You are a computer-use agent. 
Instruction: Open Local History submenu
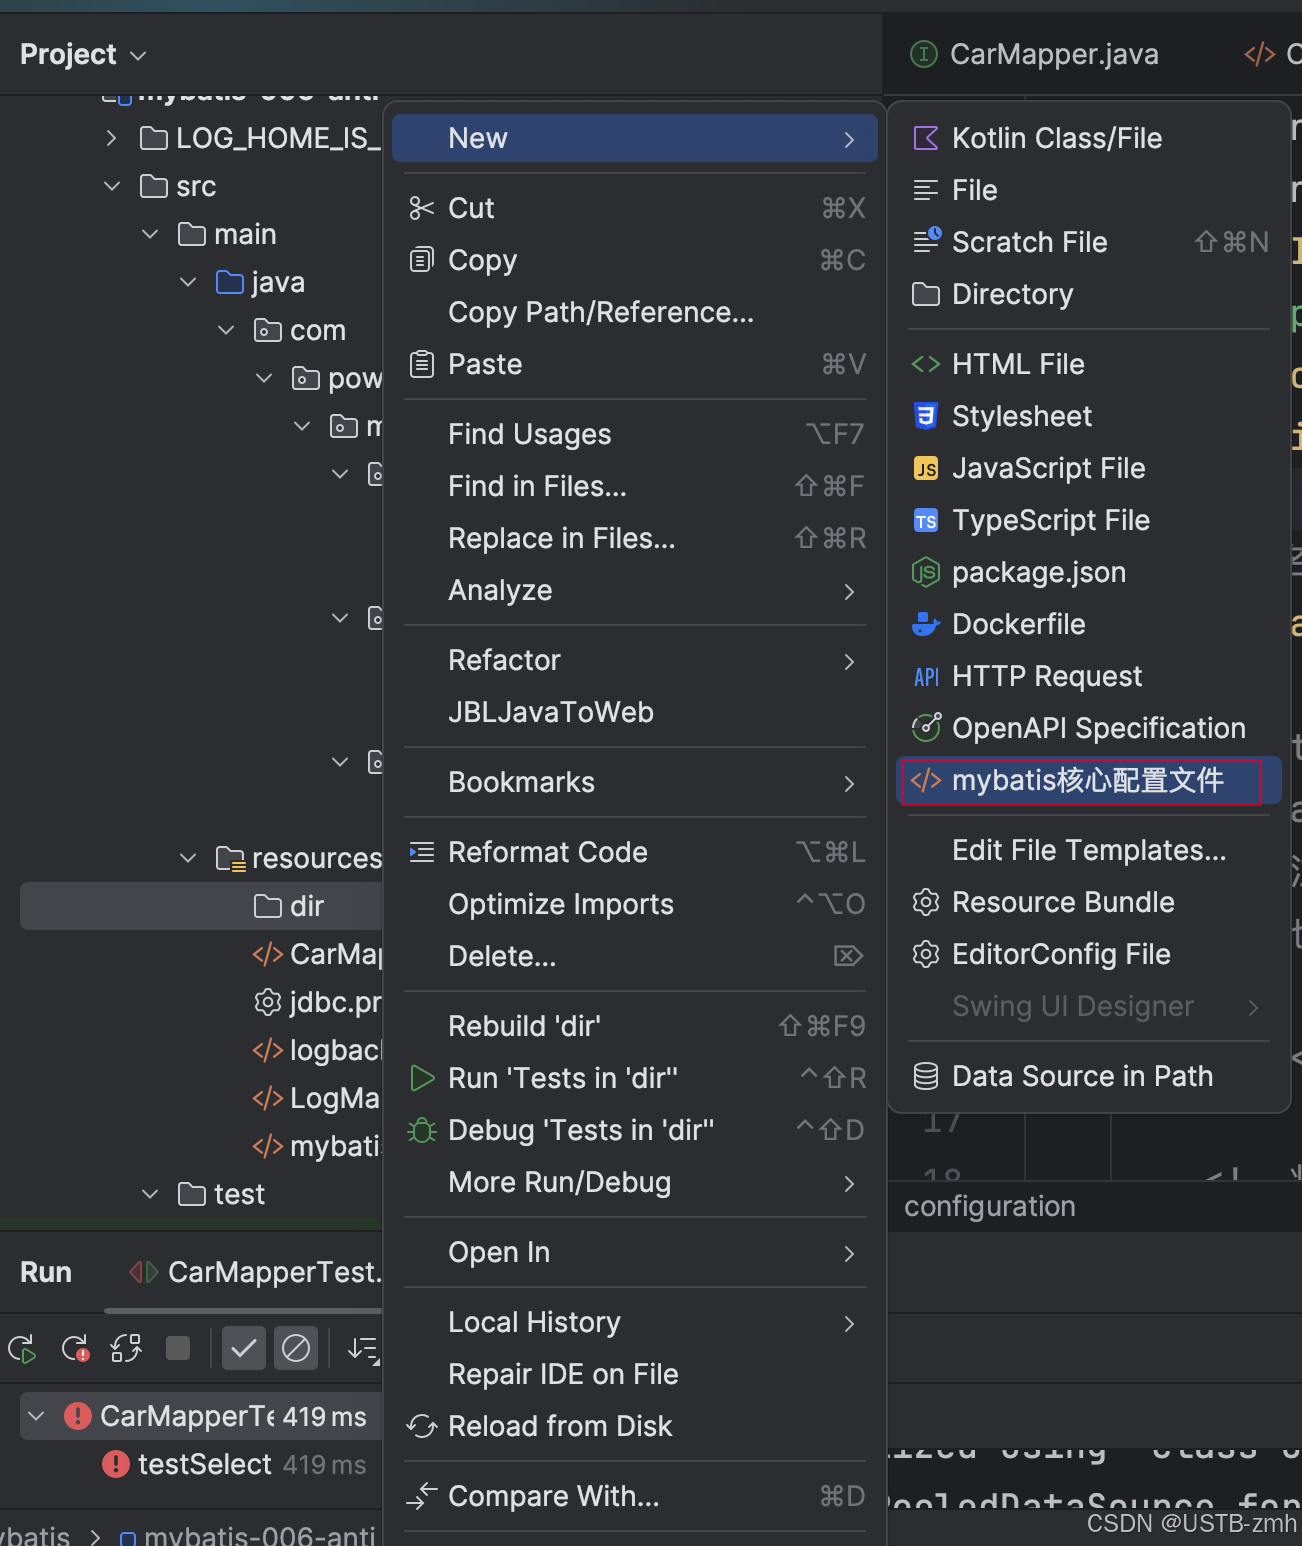click(x=635, y=1322)
